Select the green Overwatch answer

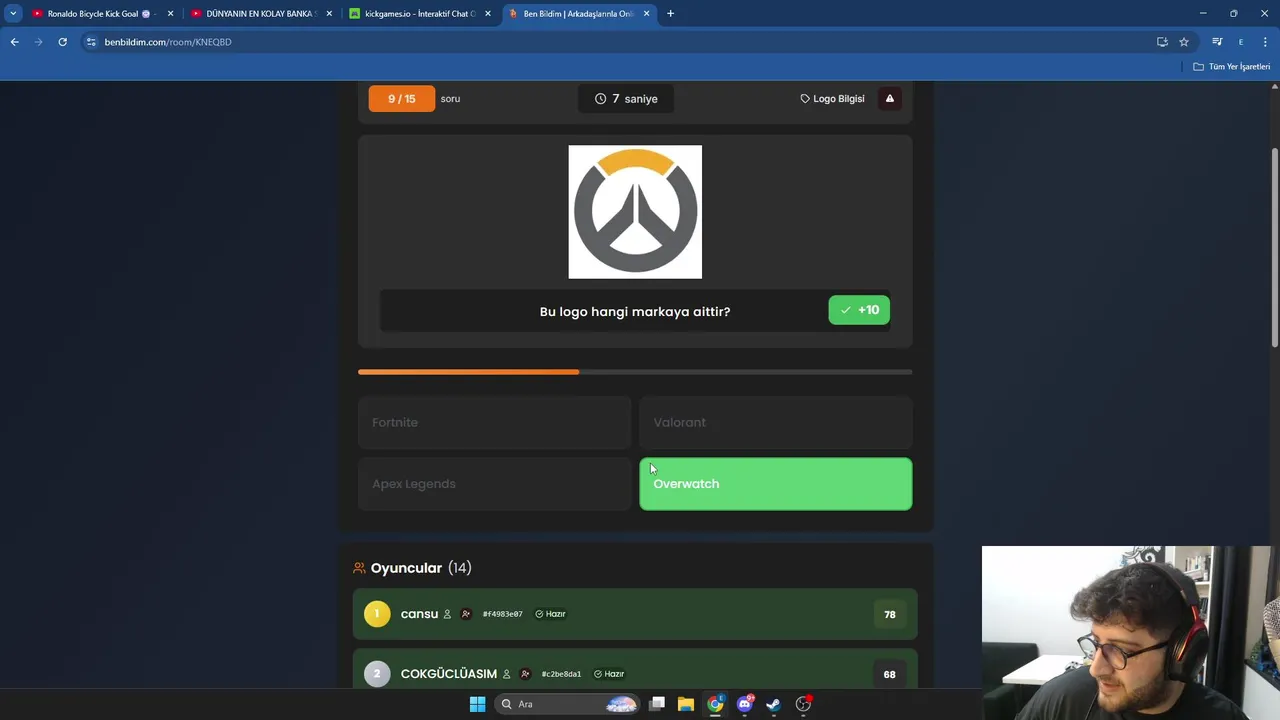pyautogui.click(x=776, y=484)
